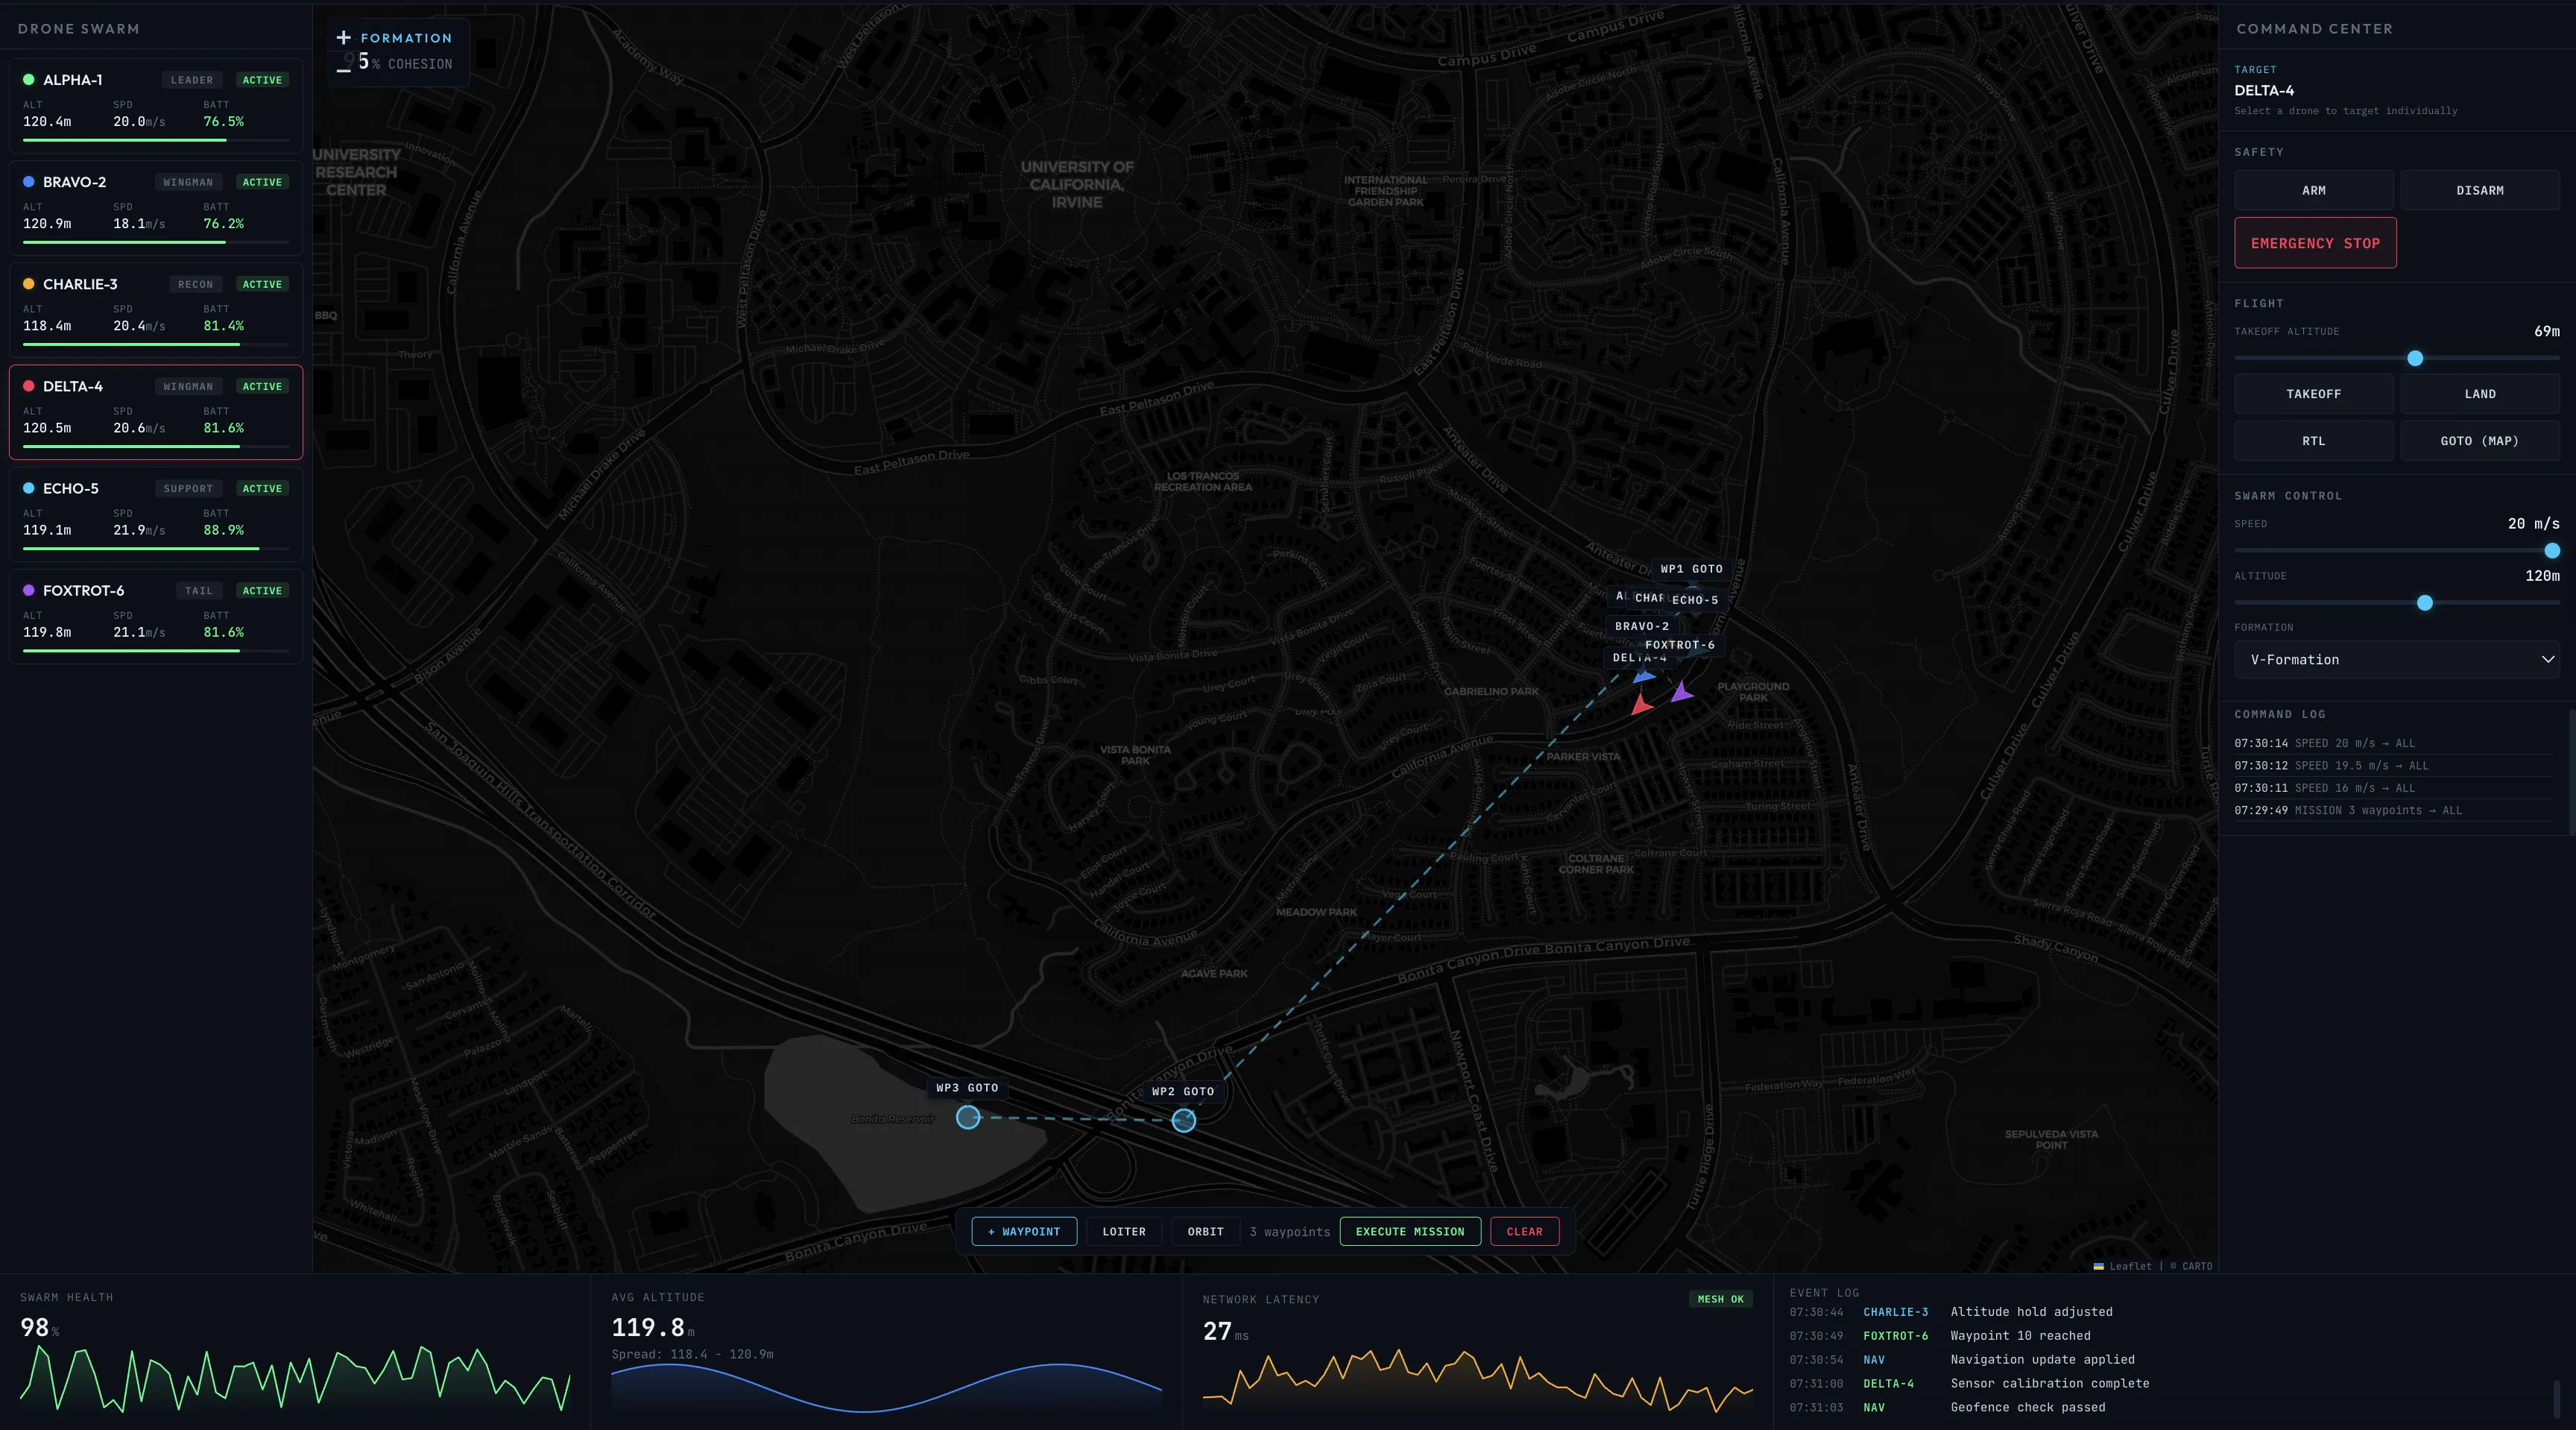Select the BRAVO-2 wingman card

click(x=156, y=208)
